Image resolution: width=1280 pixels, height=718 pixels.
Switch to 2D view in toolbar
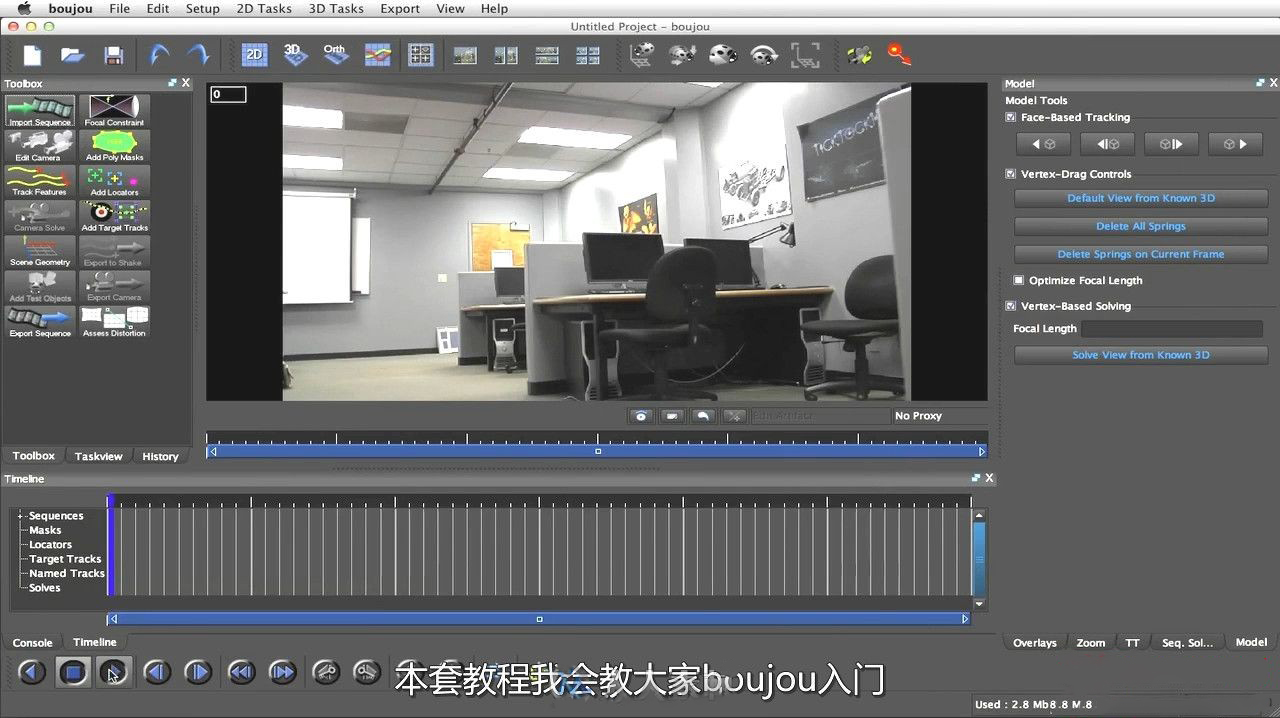coord(254,55)
